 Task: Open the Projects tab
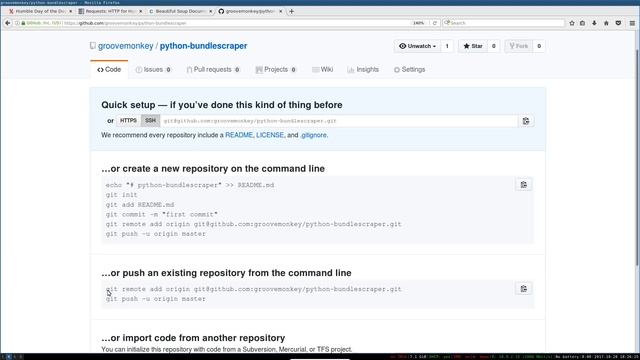276,70
